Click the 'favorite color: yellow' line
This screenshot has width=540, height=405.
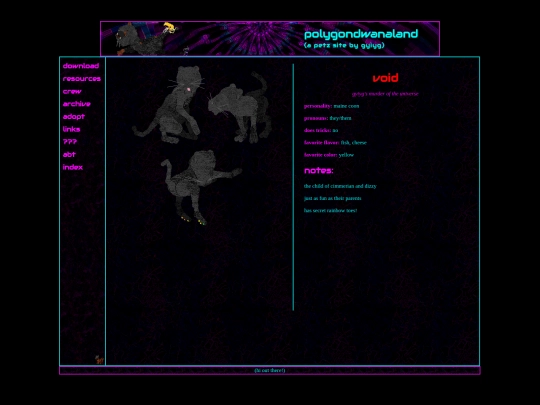(x=329, y=155)
